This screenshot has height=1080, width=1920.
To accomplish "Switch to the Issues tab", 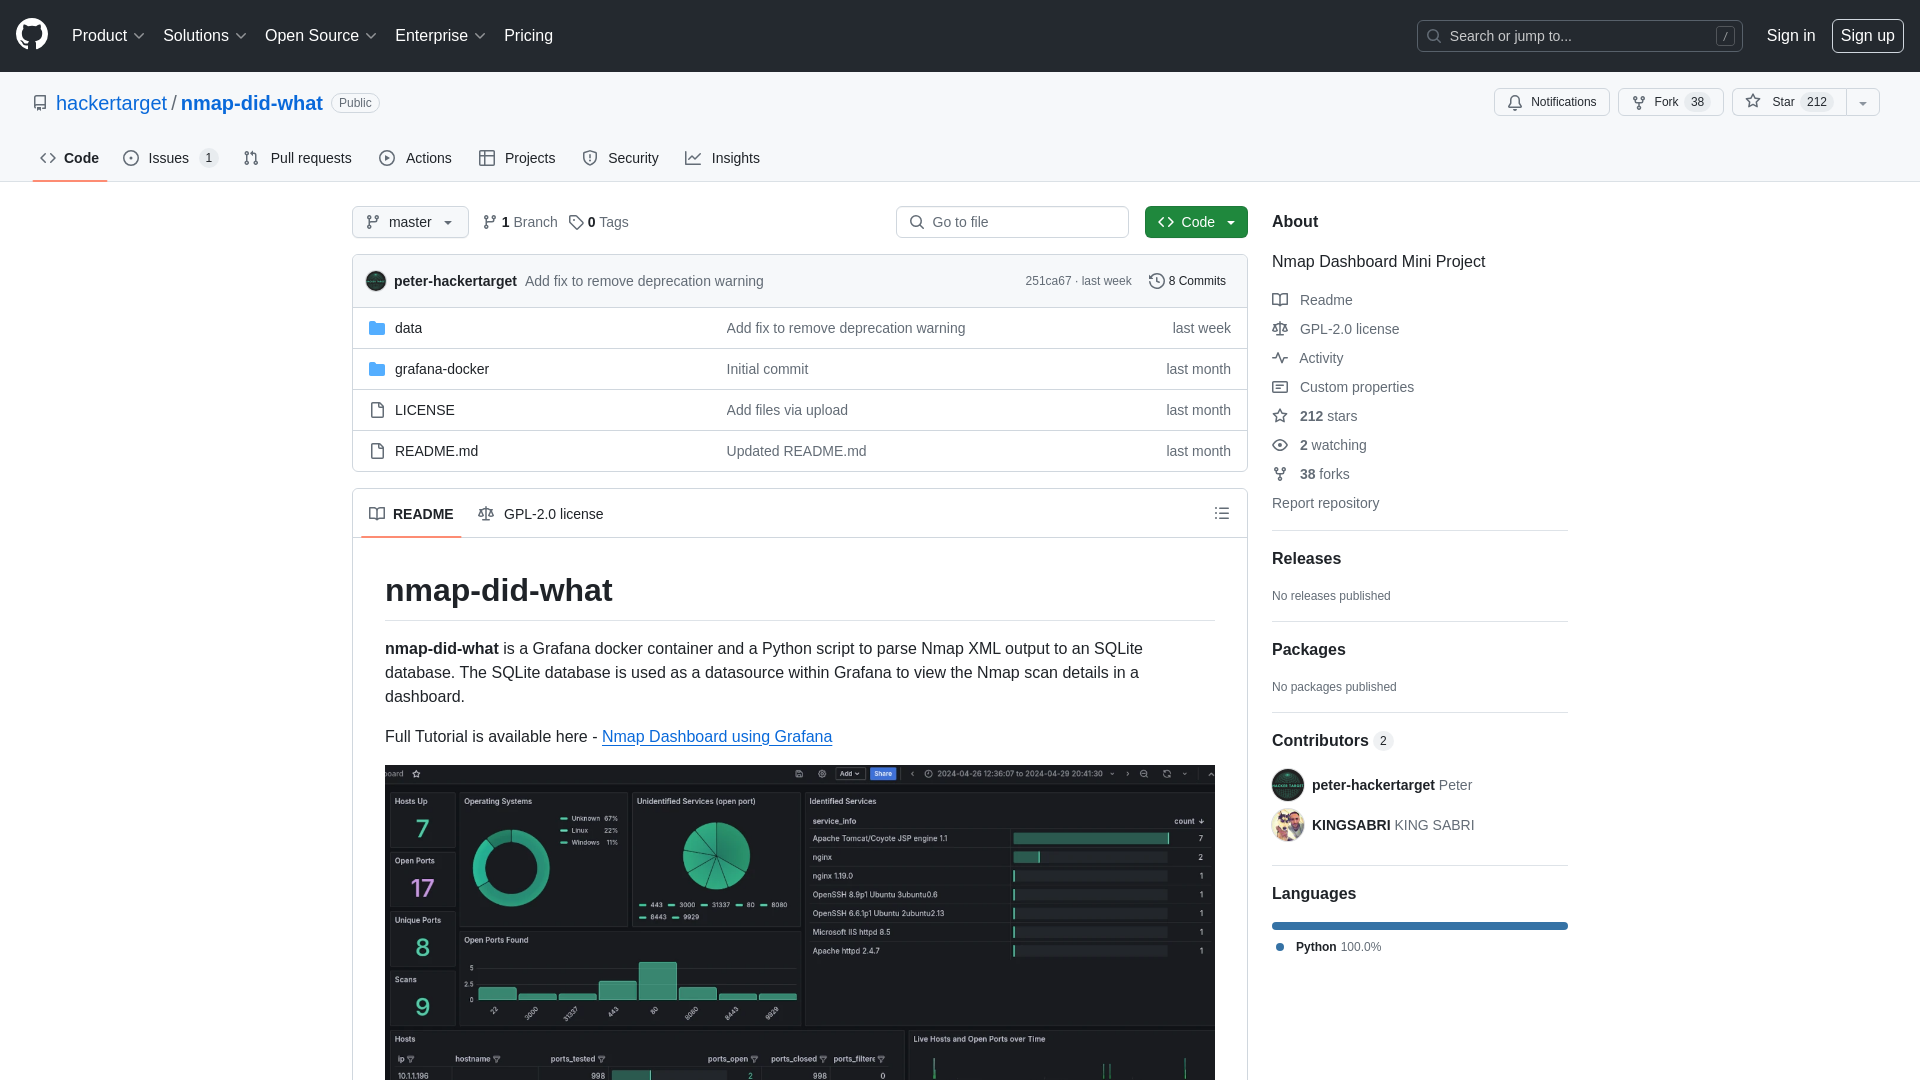I will pyautogui.click(x=170, y=158).
